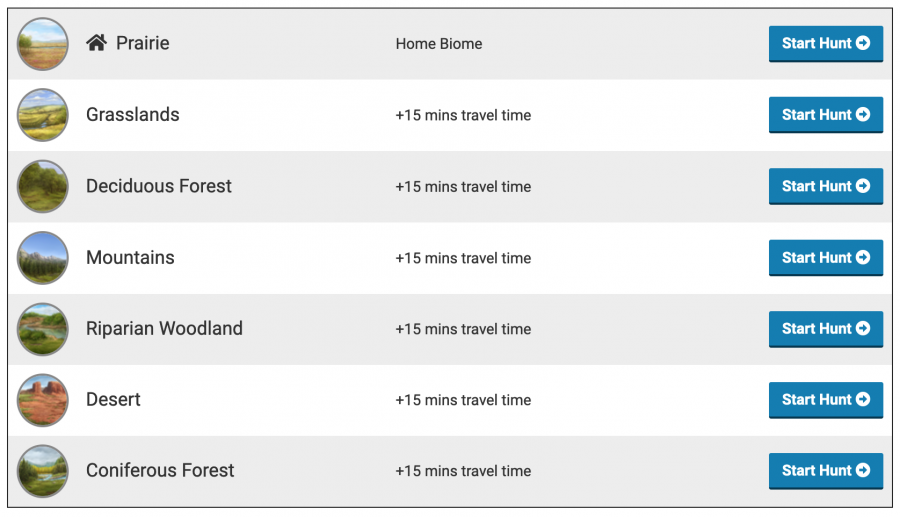Image resolution: width=900 pixels, height=517 pixels.
Task: Click the Prairie biome thumbnail image
Action: [x=43, y=44]
